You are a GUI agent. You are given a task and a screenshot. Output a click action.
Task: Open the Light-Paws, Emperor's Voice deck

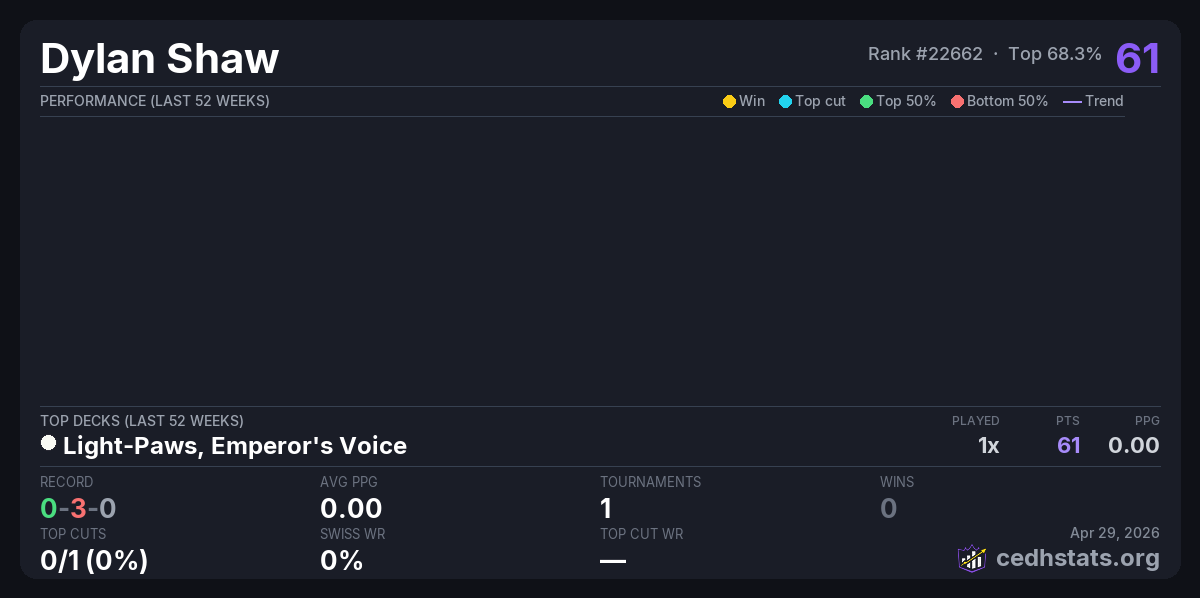click(234, 445)
